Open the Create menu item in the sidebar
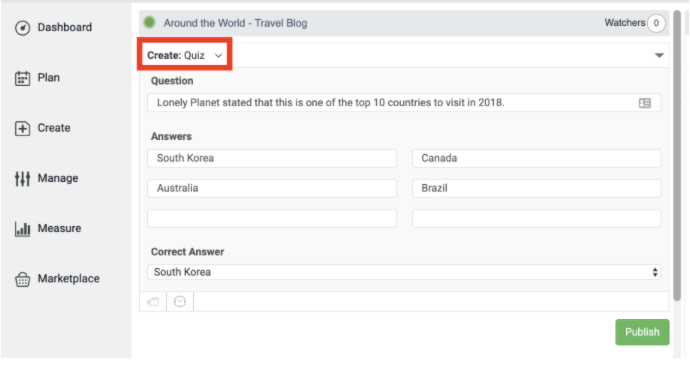Viewport: 690px width, 370px height. click(x=54, y=128)
